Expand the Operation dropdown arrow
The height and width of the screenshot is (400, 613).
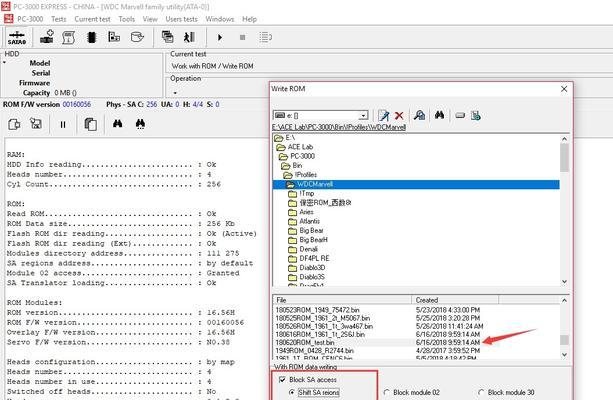point(175,93)
